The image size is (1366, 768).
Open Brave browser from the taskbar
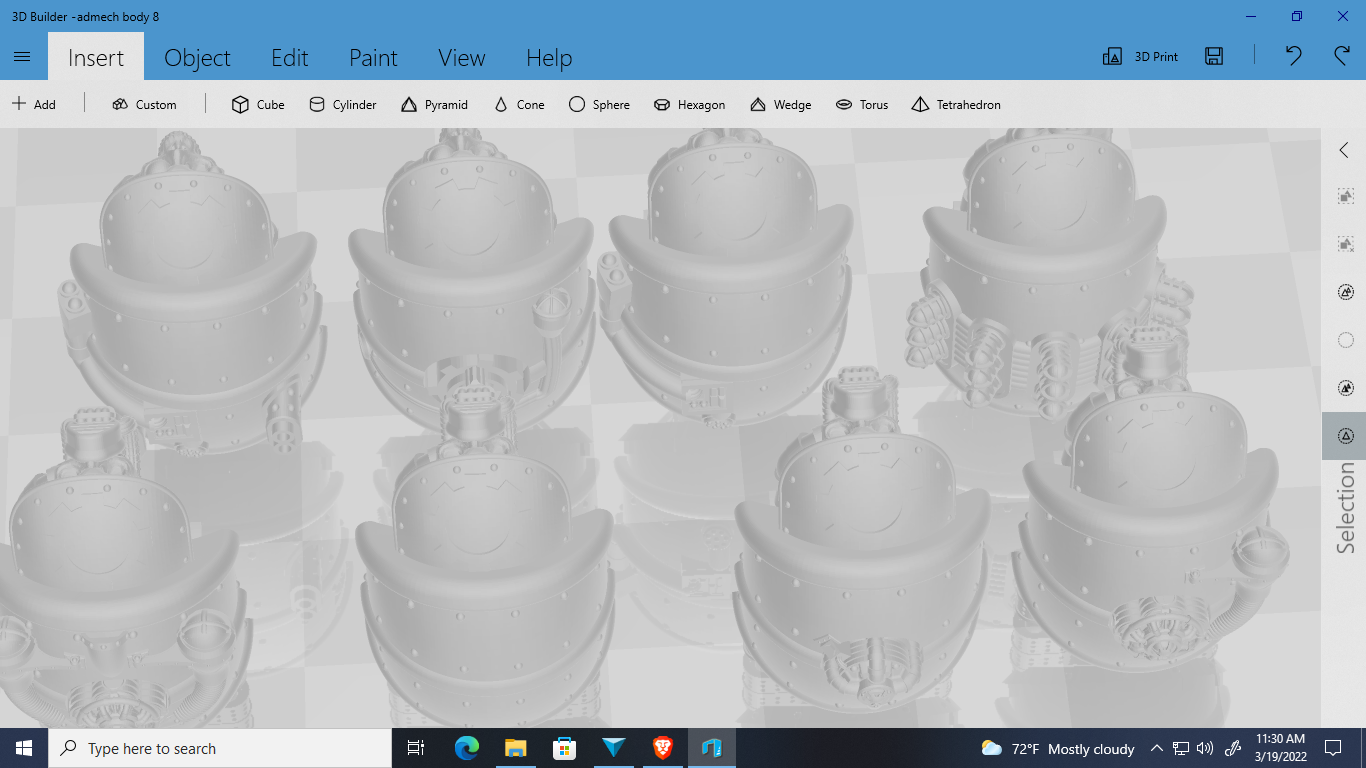[x=662, y=748]
